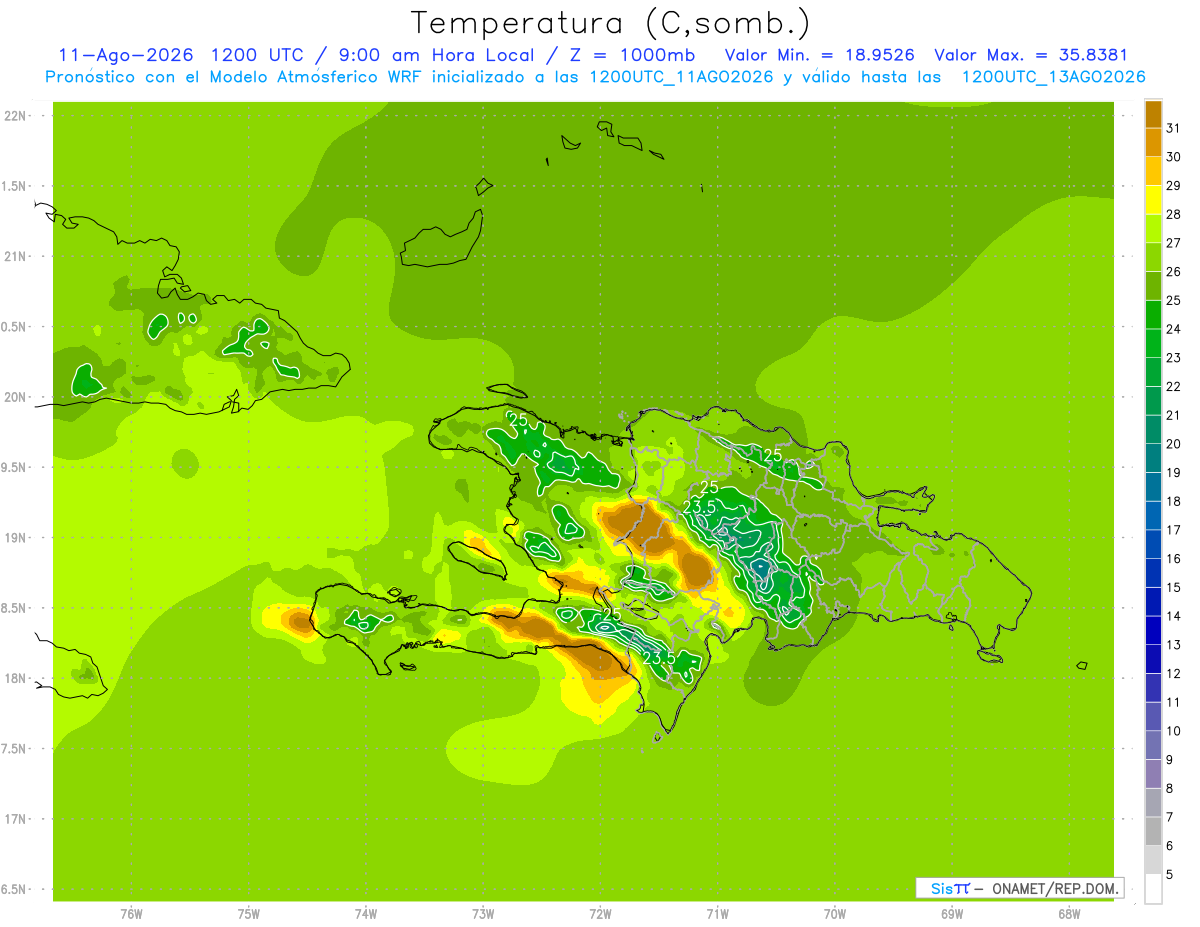Pick the colorbar swatch between 30 and 31
Image resolution: width=1200 pixels, height=927 pixels.
click(x=1153, y=142)
